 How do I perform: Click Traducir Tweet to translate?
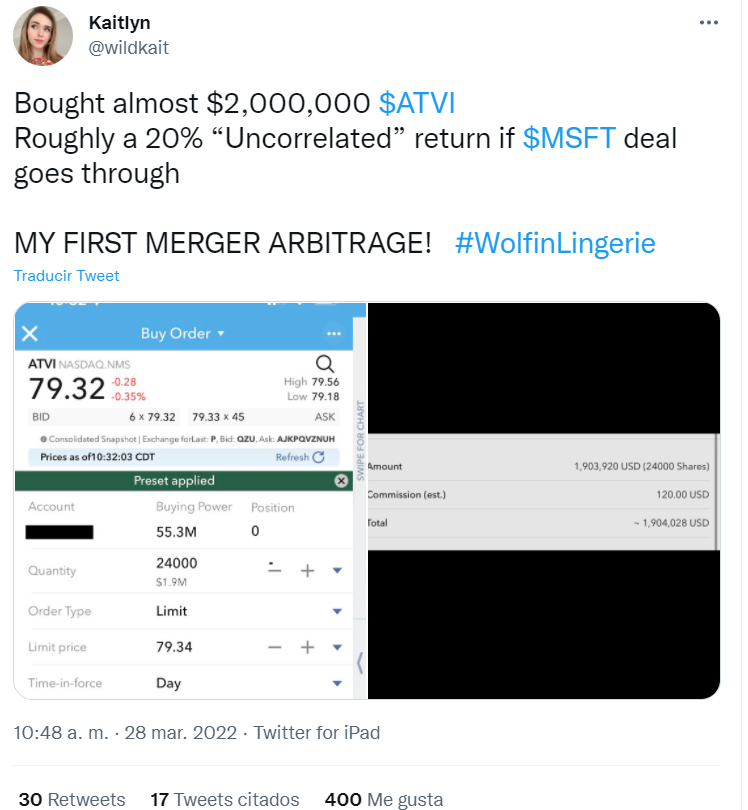click(67, 276)
